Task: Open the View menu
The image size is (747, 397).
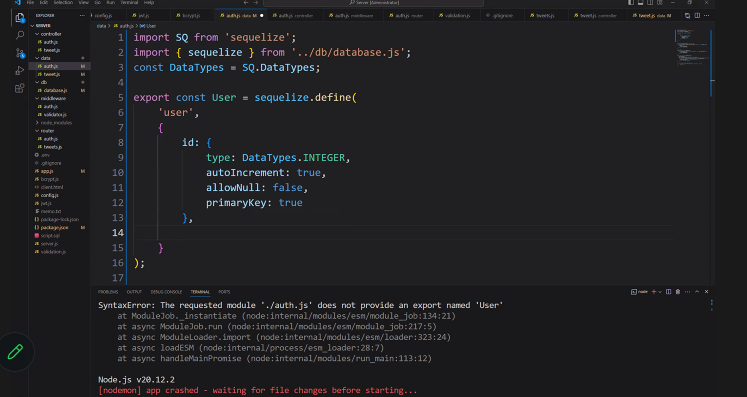Action: pos(83,2)
